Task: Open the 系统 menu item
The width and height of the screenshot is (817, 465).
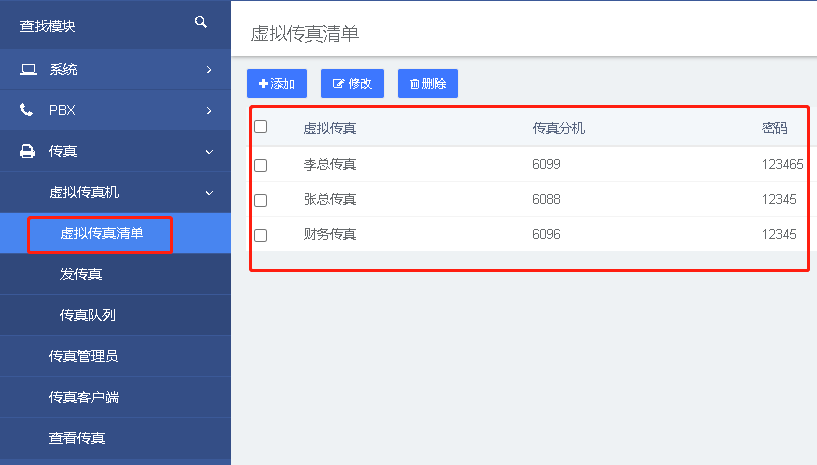Action: [115, 69]
